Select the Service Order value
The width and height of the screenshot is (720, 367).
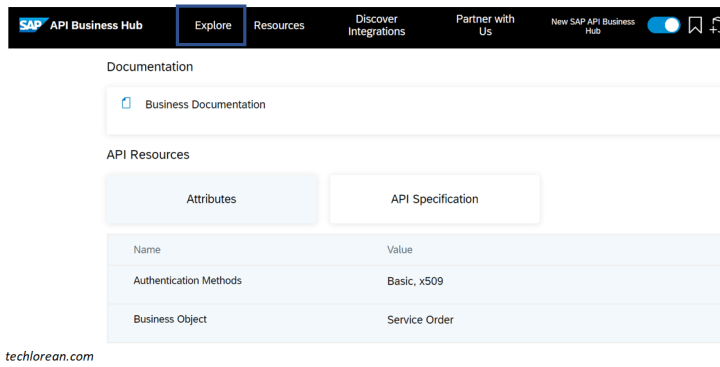click(x=420, y=320)
